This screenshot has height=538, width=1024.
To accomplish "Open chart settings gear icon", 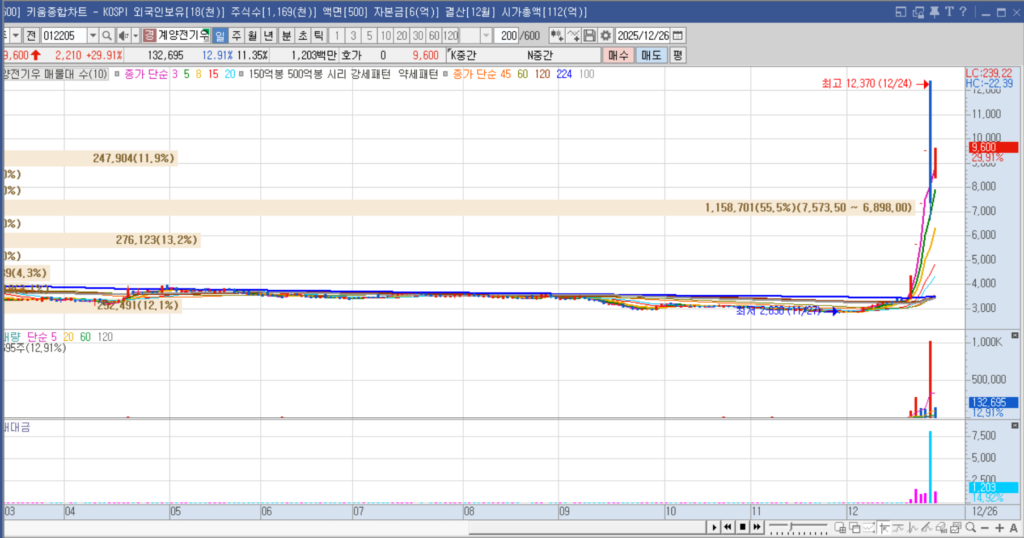I will [x=605, y=35].
